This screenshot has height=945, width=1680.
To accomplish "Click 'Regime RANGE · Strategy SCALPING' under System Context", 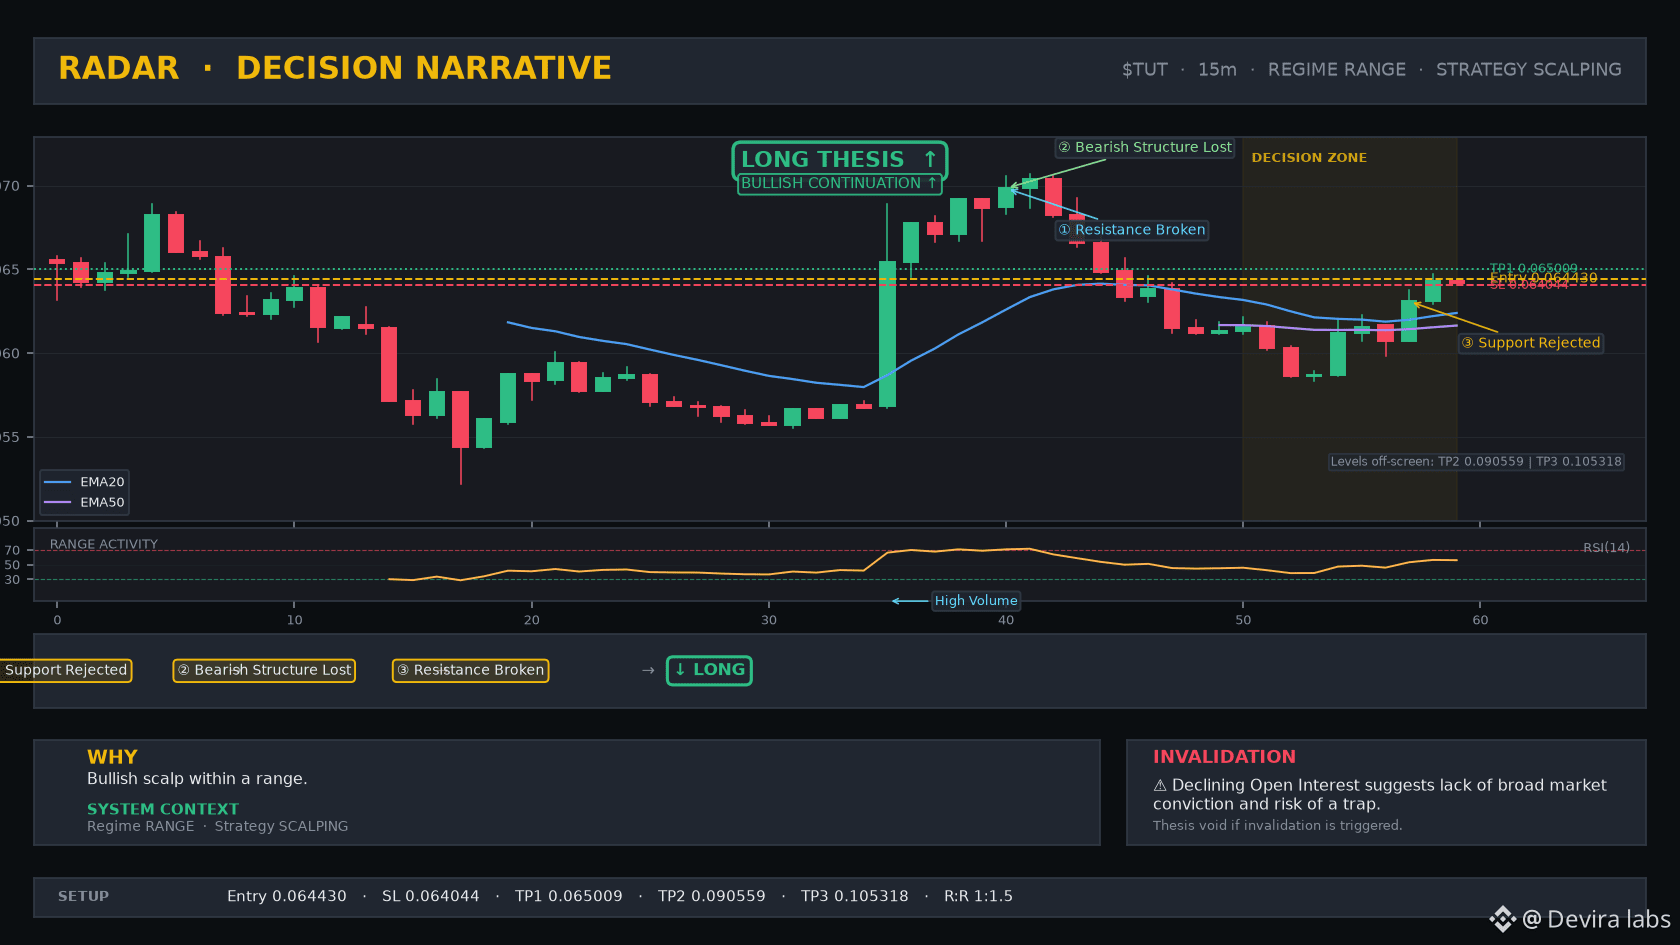I will coord(218,826).
